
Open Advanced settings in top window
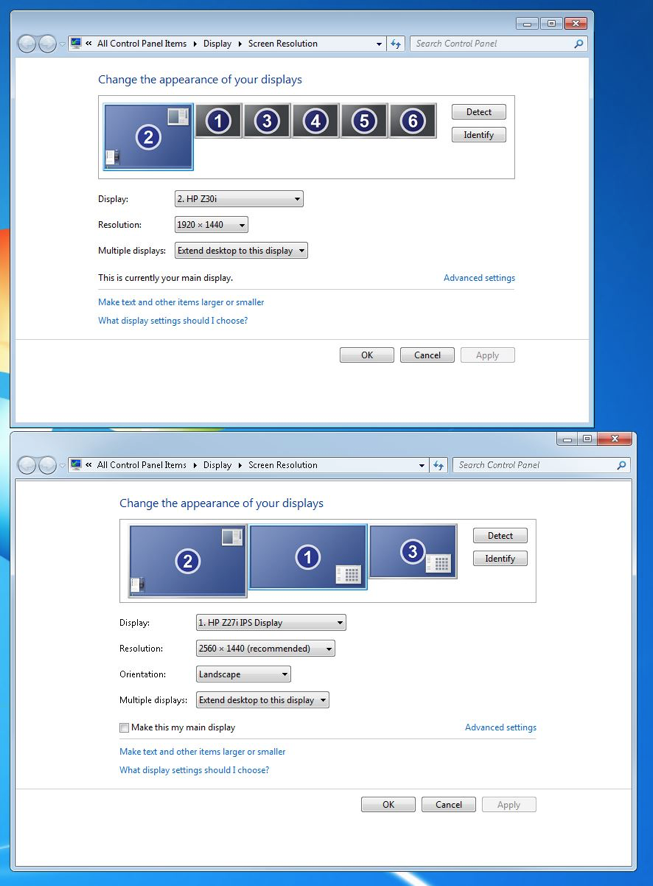tap(479, 278)
